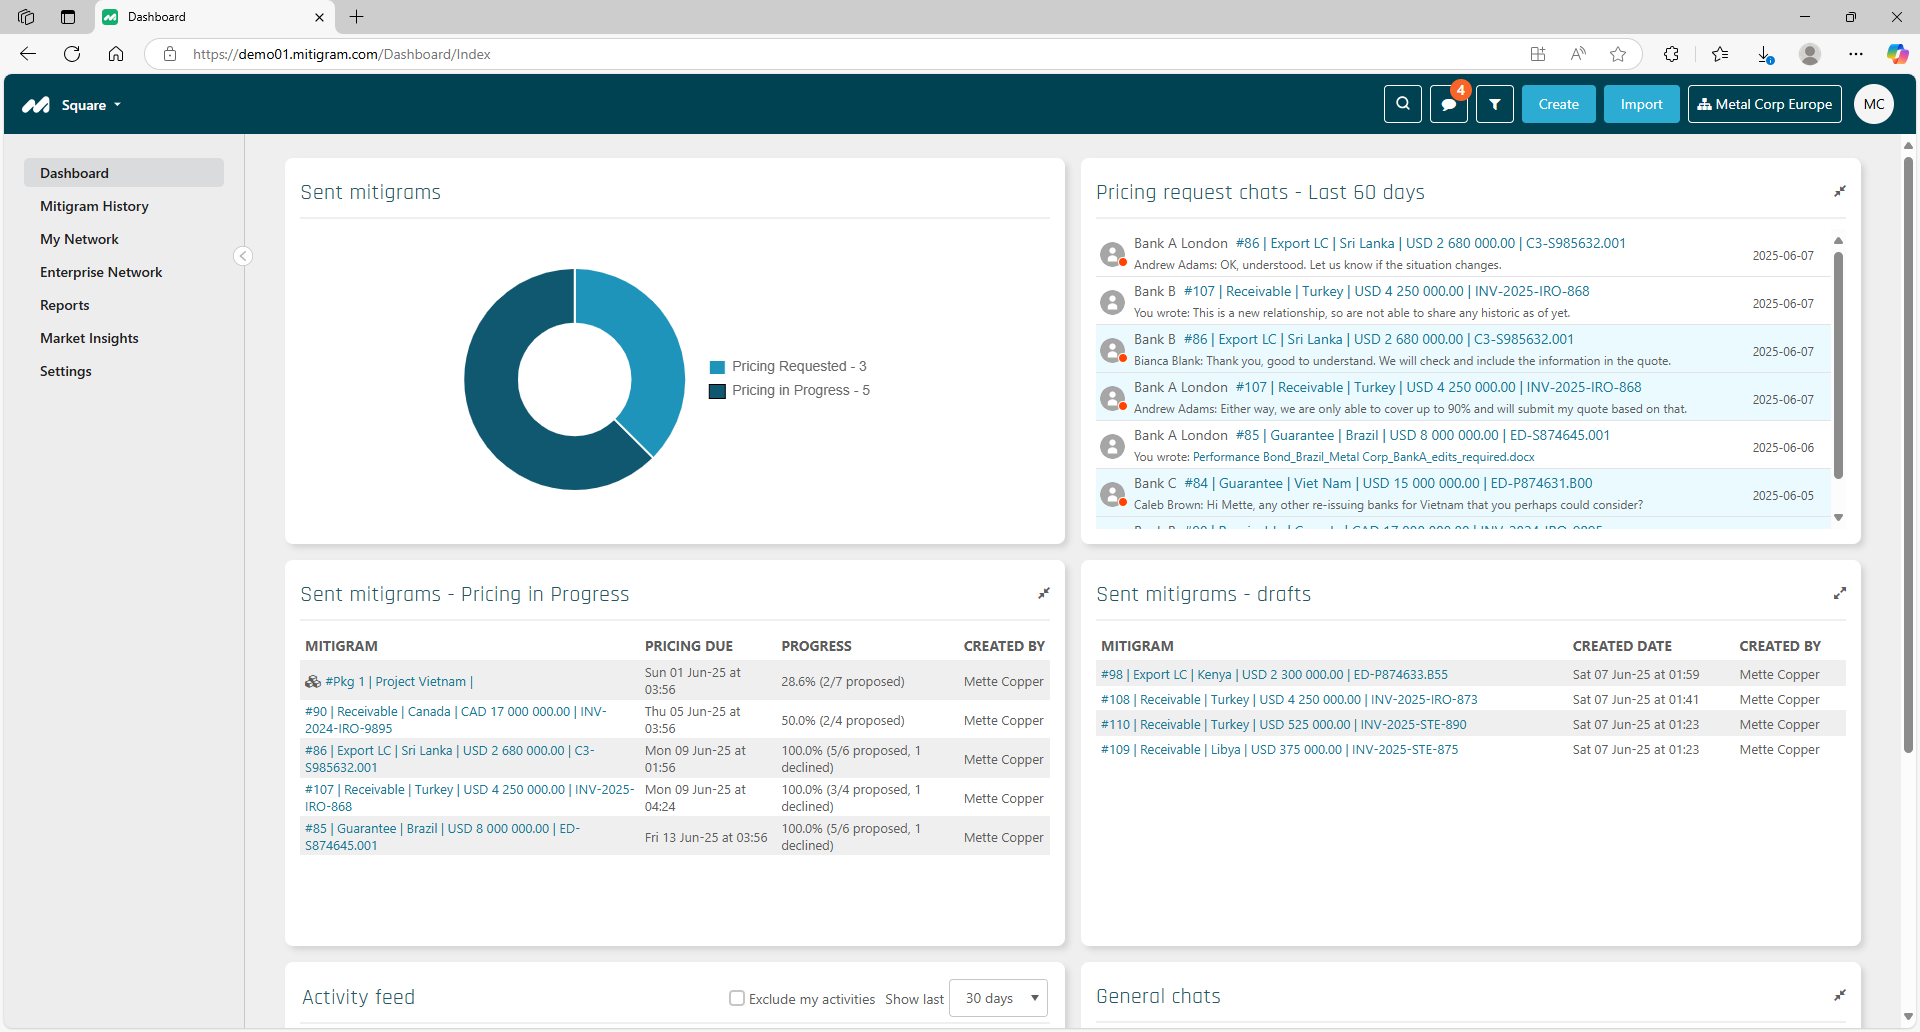Open chat notifications icon with badge
Viewport: 1920px width, 1032px height.
pyautogui.click(x=1448, y=104)
